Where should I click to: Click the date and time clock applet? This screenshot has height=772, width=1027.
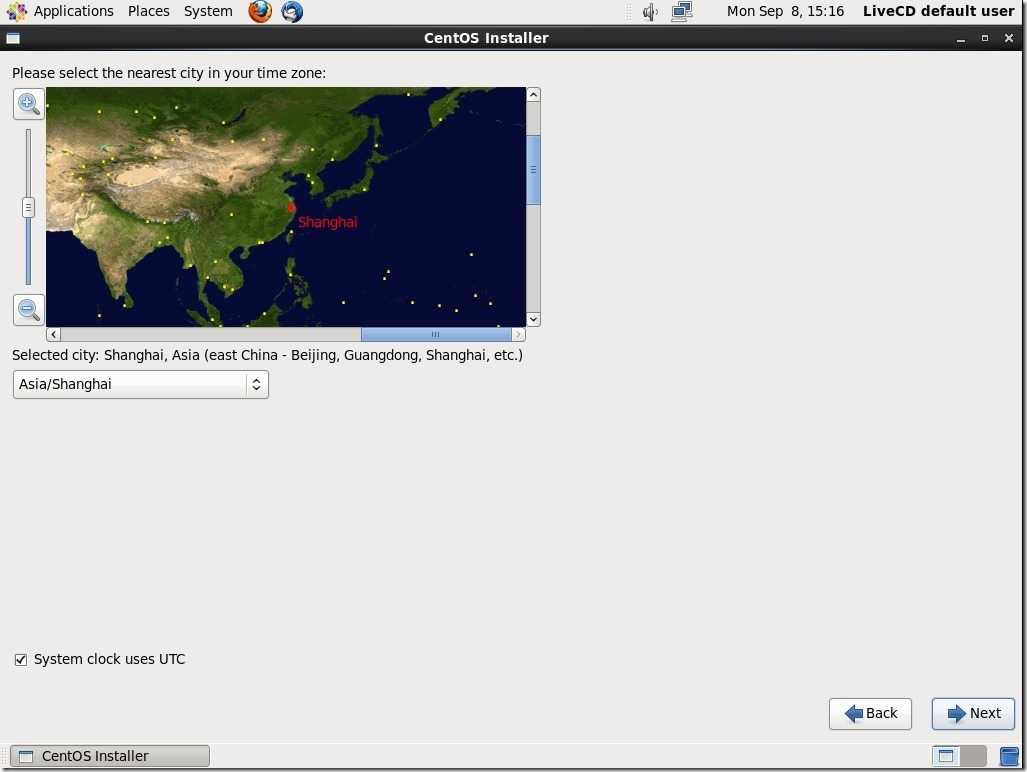(785, 11)
